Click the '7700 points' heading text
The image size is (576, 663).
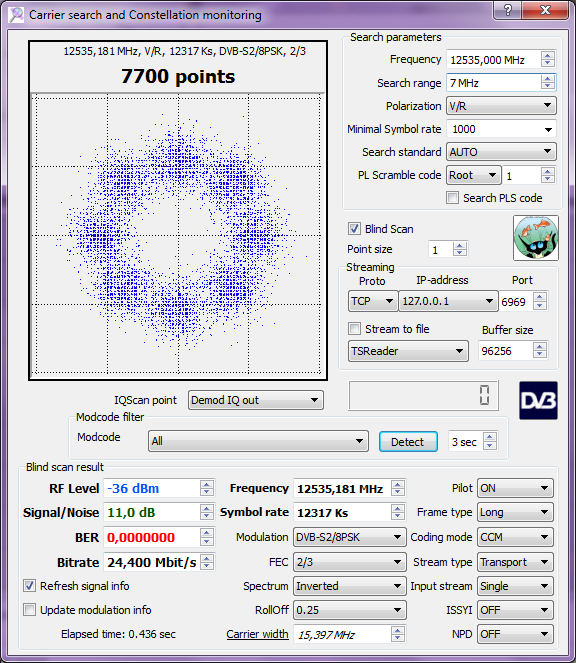click(x=178, y=77)
